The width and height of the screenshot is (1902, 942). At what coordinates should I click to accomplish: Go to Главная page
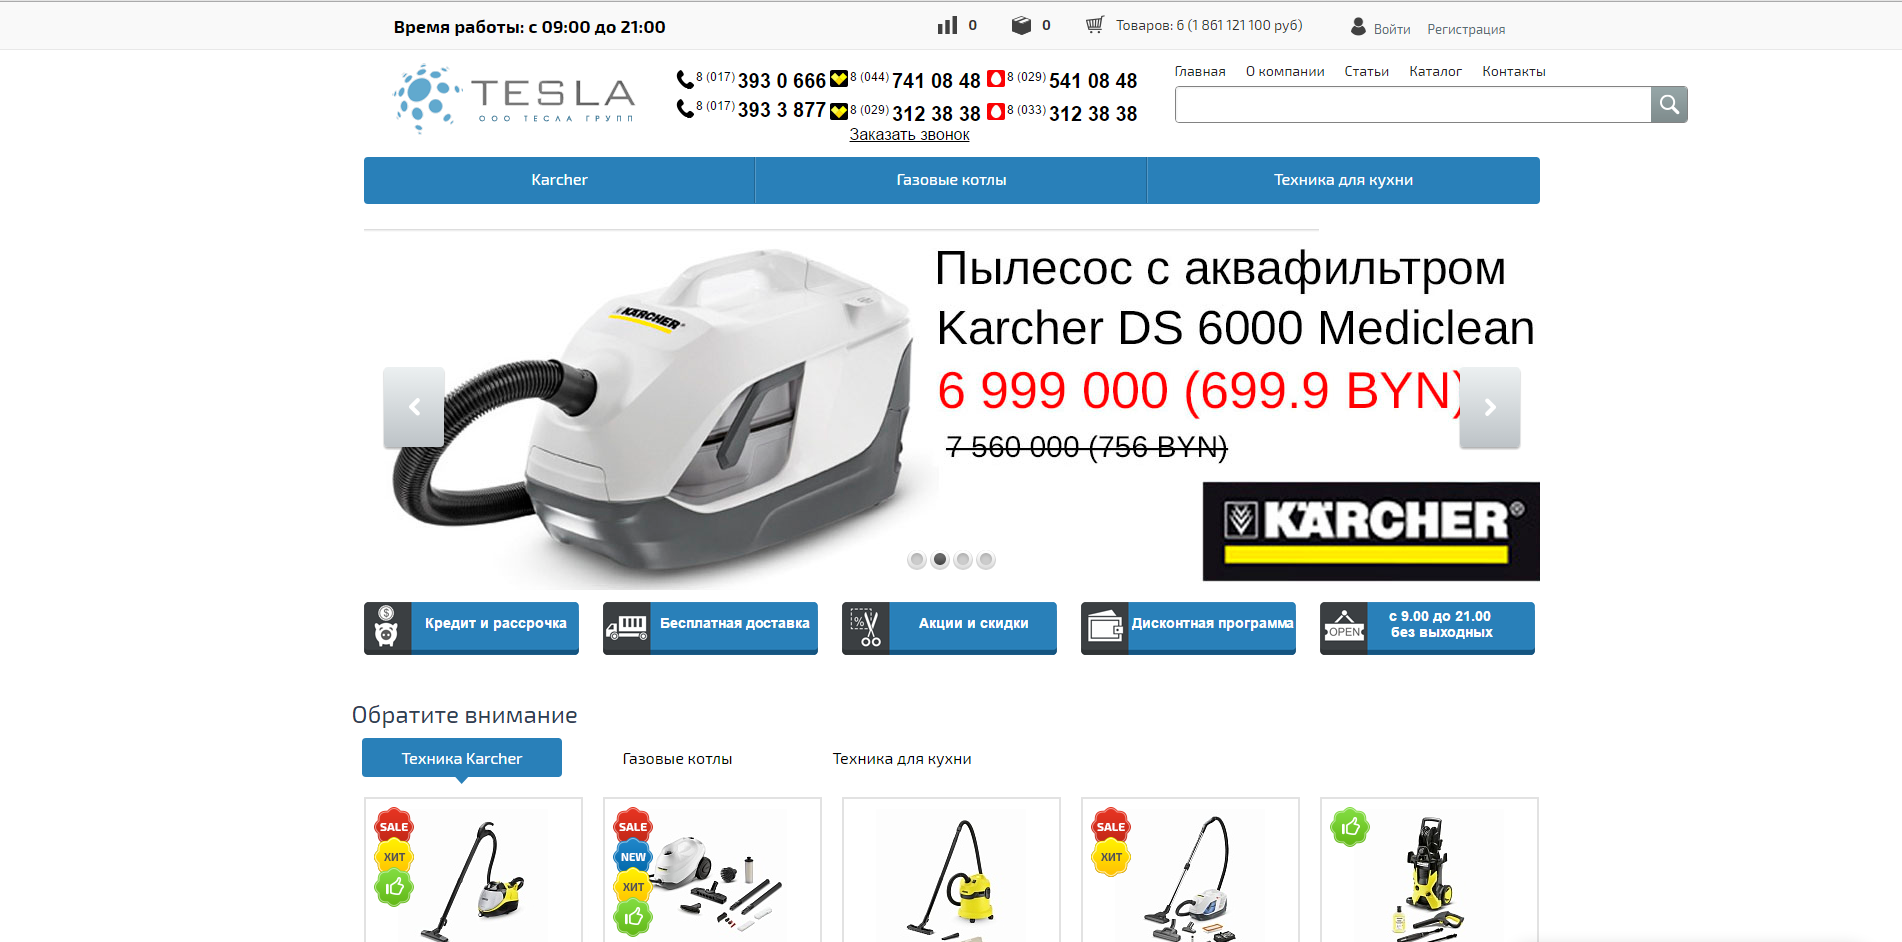[1200, 71]
